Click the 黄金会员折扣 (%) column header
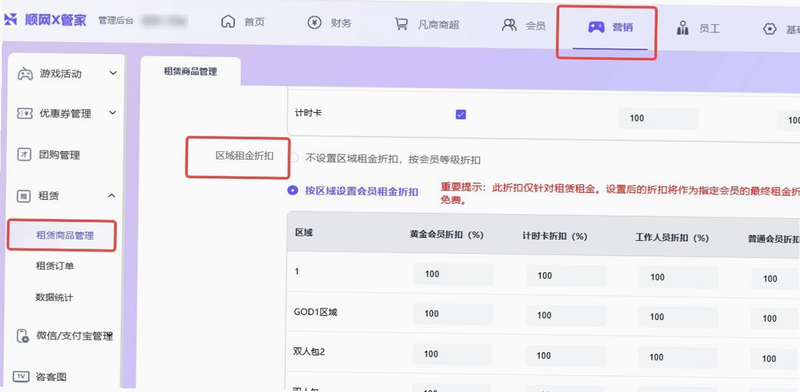Image resolution: width=800 pixels, height=392 pixels. 446,235
